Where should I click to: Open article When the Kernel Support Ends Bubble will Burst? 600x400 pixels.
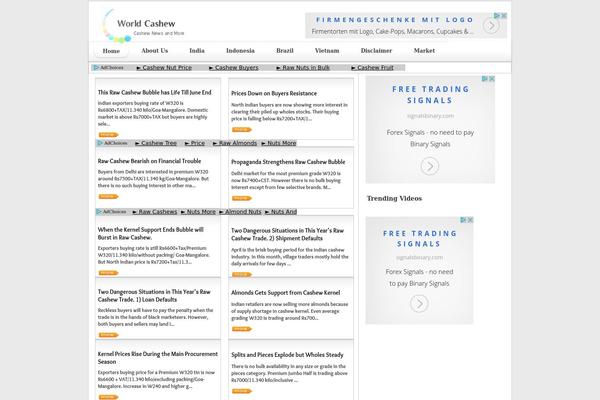pos(151,233)
